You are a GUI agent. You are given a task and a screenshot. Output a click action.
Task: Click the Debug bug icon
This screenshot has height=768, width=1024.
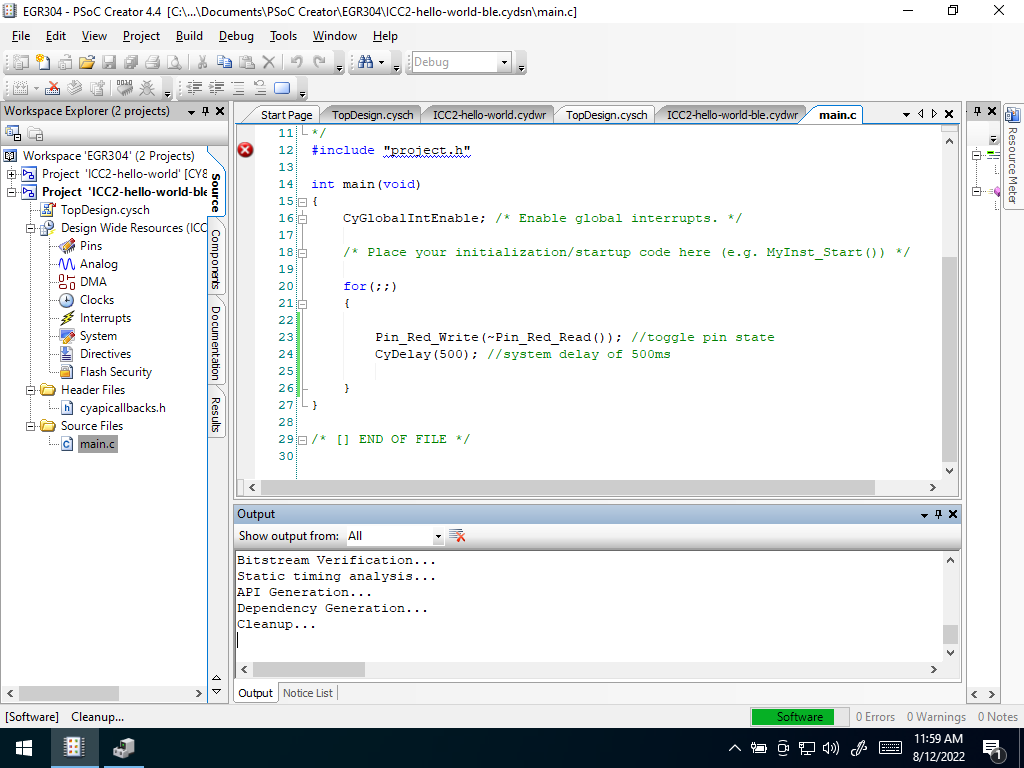[148, 88]
